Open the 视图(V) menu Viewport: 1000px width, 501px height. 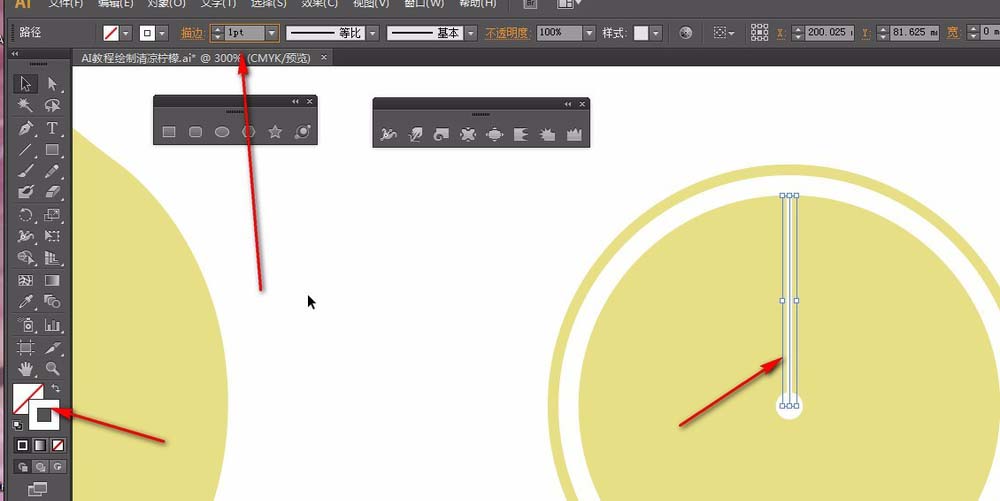click(x=371, y=4)
